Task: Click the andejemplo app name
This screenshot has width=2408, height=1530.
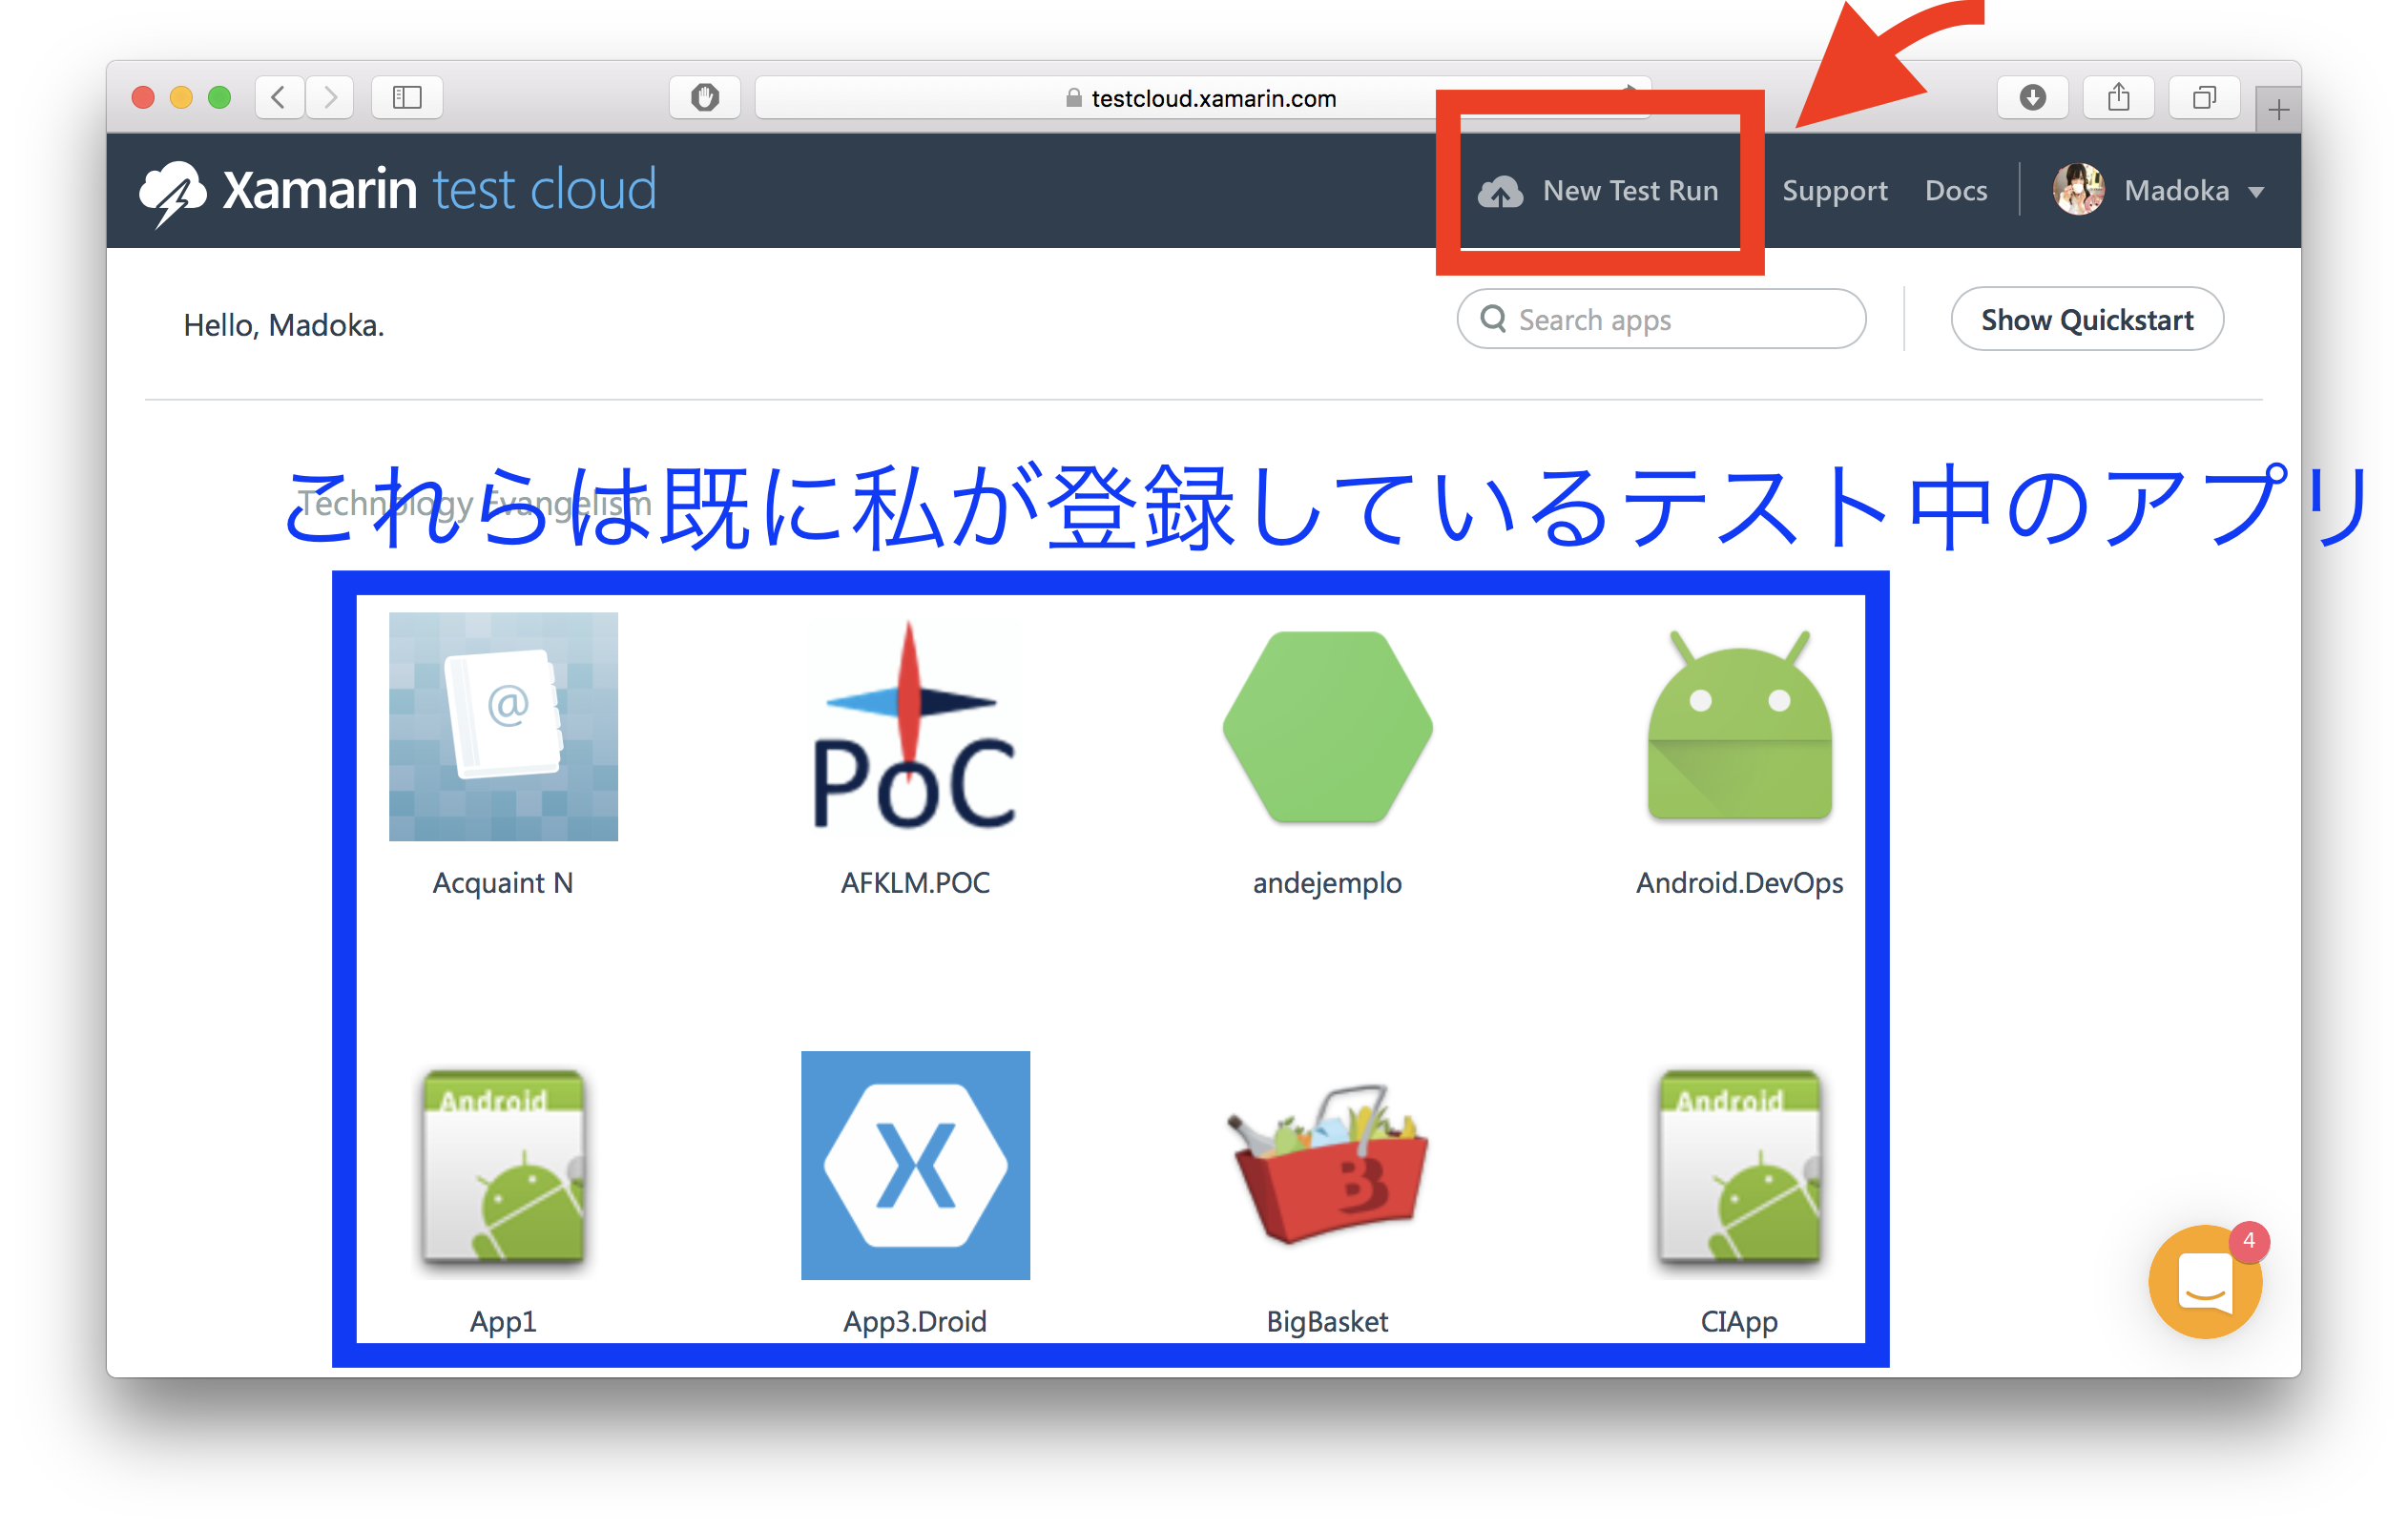Action: pos(1327,883)
